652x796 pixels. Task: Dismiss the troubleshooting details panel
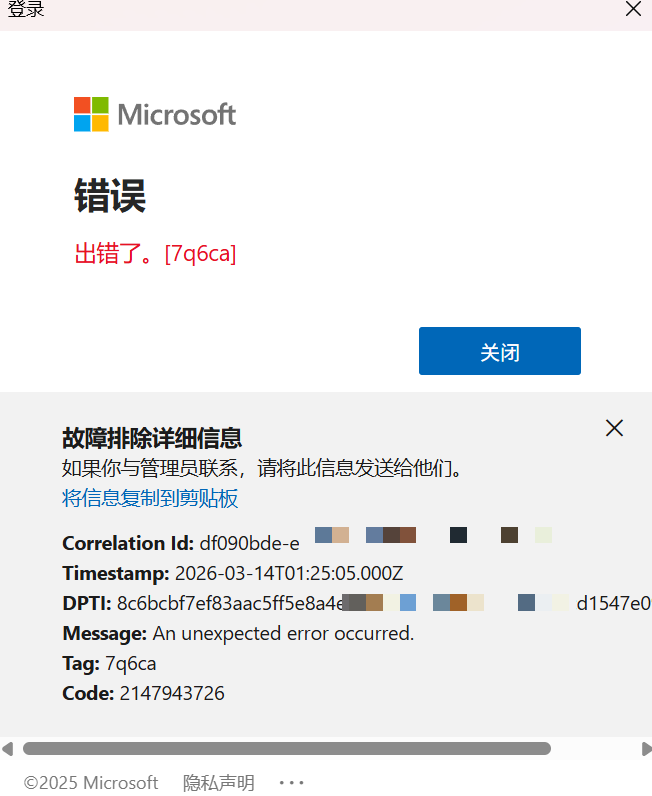tap(614, 428)
